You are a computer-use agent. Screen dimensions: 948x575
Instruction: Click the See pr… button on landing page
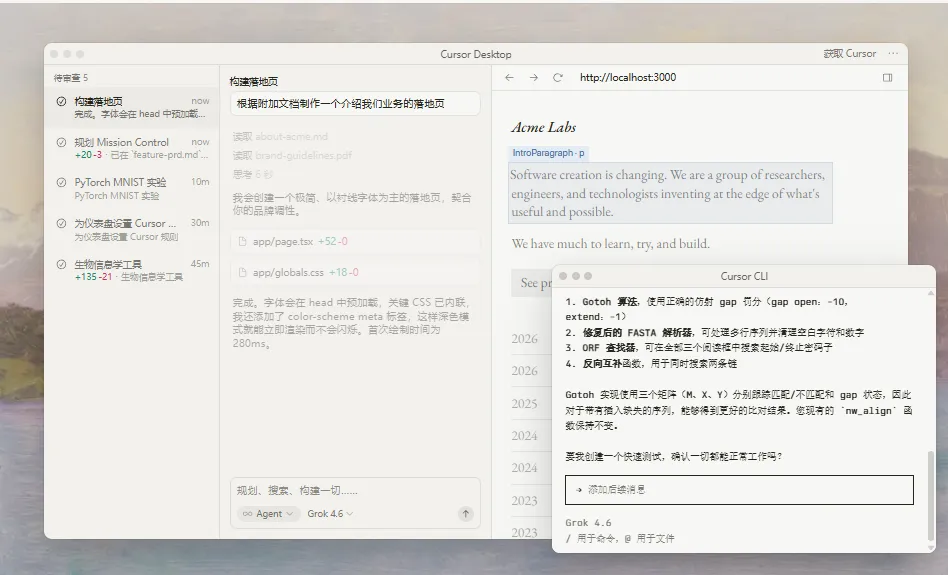pyautogui.click(x=532, y=283)
